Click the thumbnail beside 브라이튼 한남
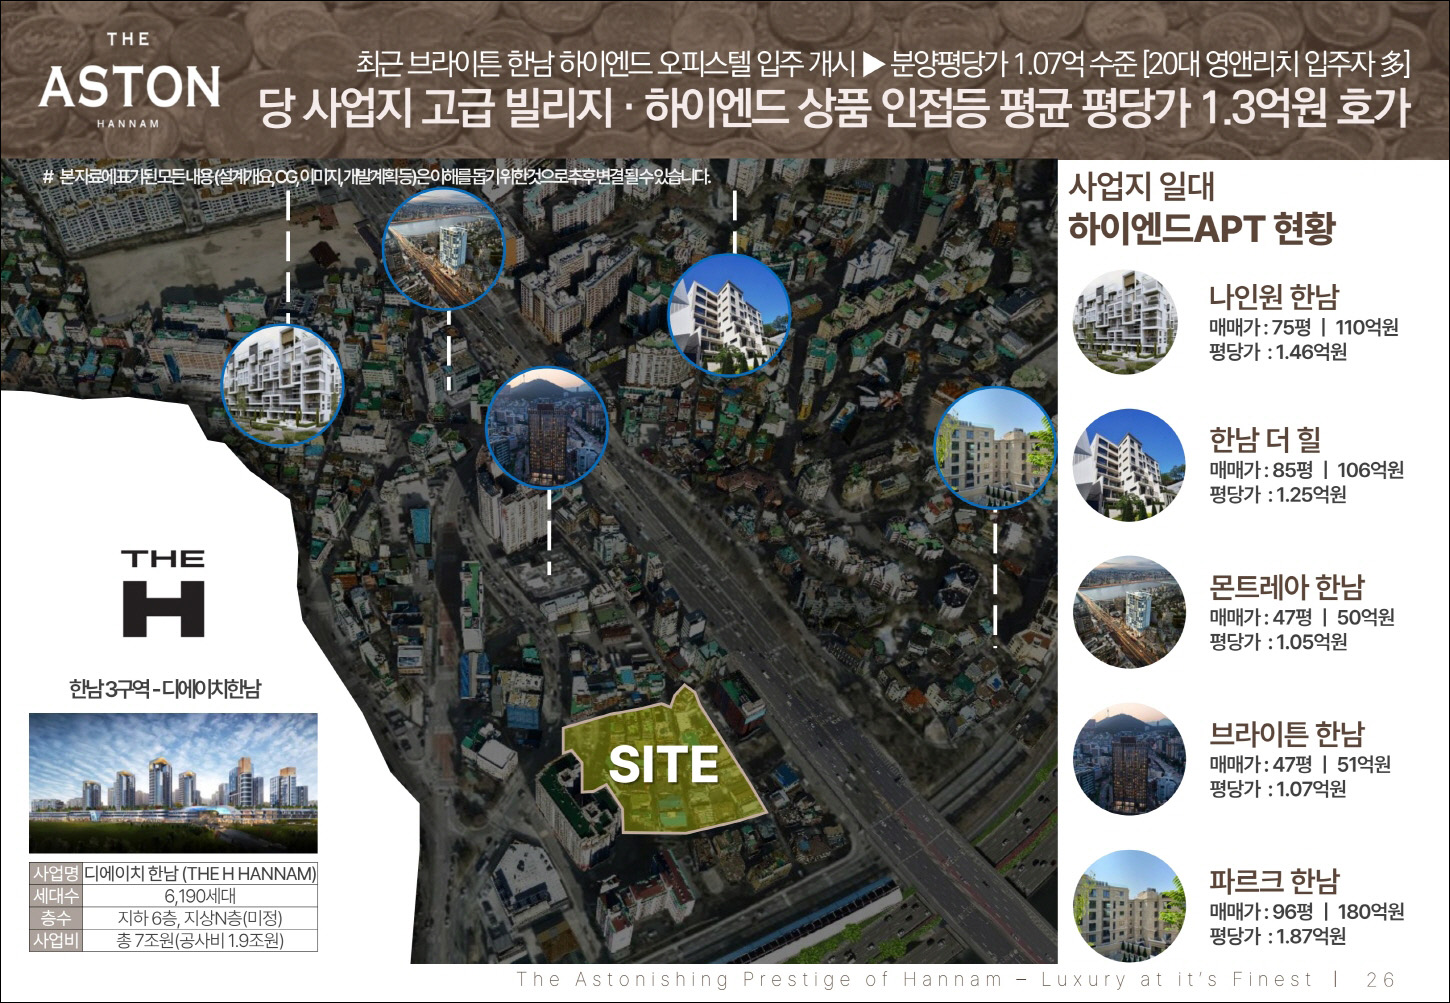 1128,759
